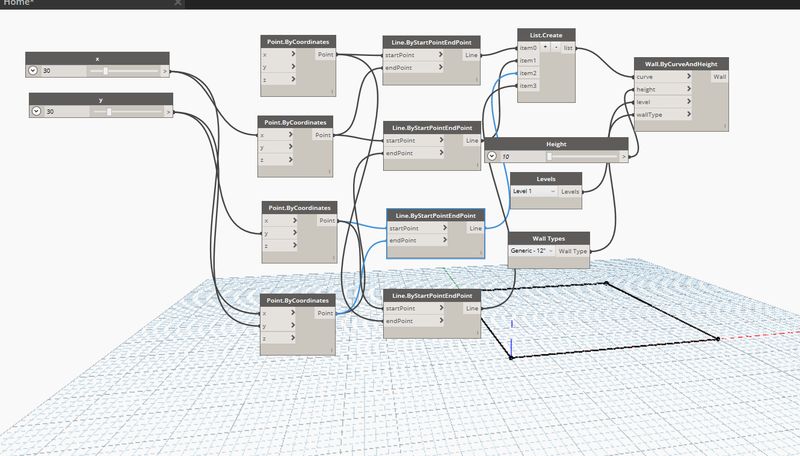This screenshot has height=456, width=800.
Task: Click the y slider track
Action: click(x=128, y=111)
